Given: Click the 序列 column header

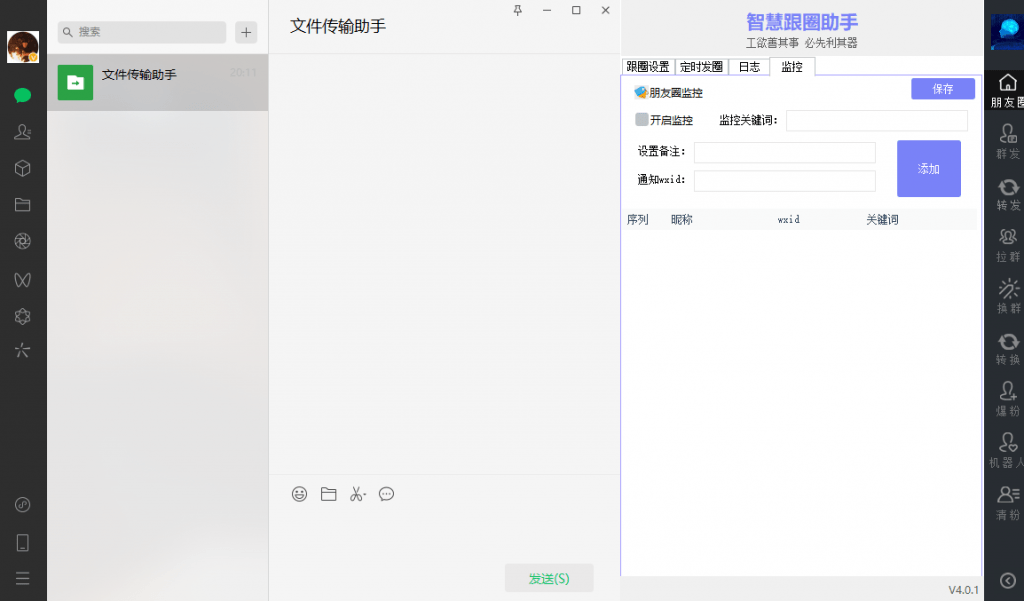Looking at the screenshot, I should click(638, 220).
